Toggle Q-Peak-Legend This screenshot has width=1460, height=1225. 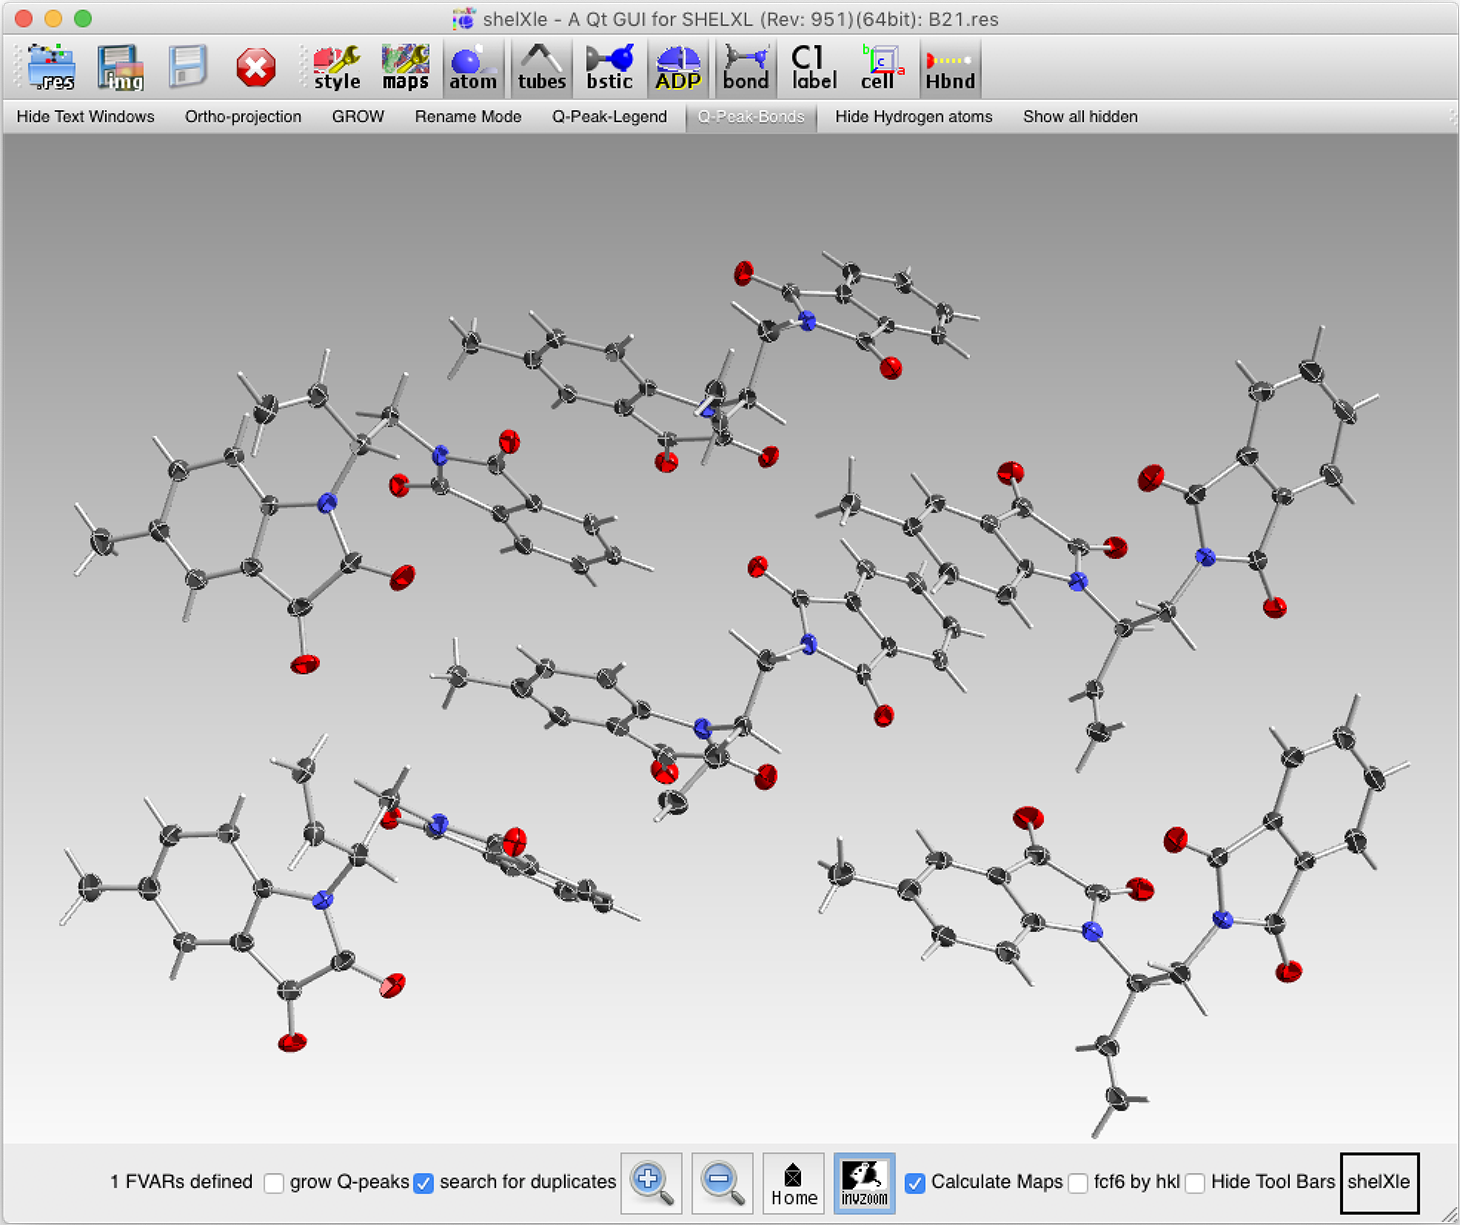[610, 117]
